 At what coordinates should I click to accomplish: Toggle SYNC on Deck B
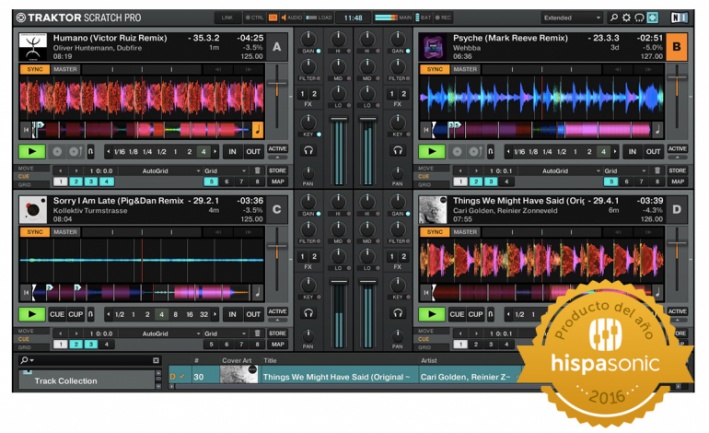tap(435, 69)
